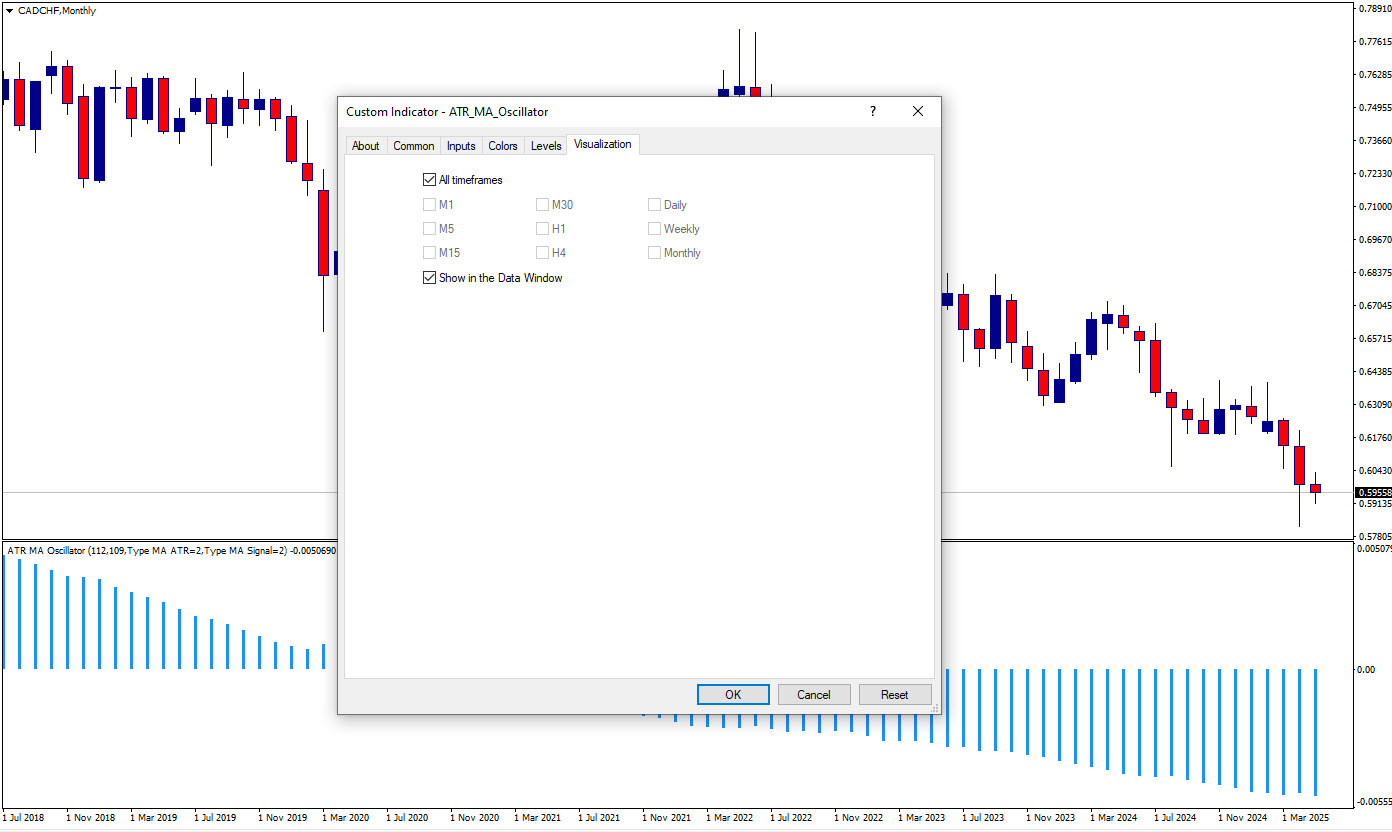Click the triangle arrow beside CADCHF,Monthly
This screenshot has width=1392, height=832.
tap(10, 11)
